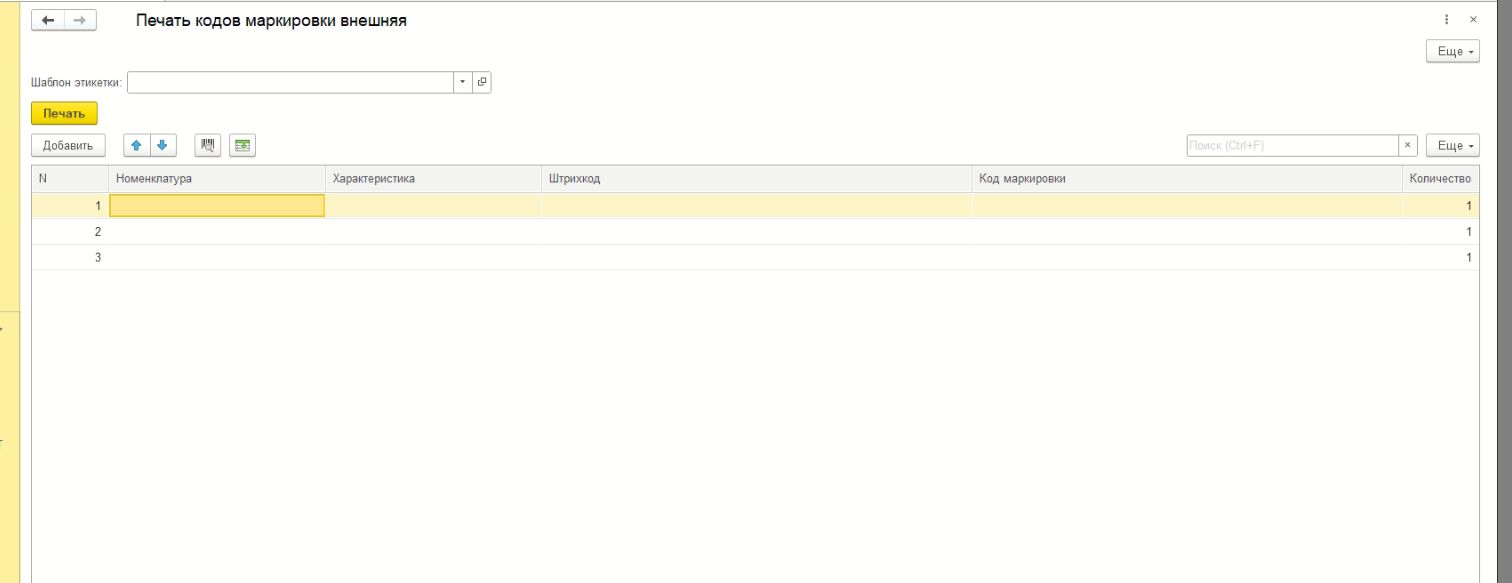
Task: Move row down with blue arrow
Action: coord(163,146)
